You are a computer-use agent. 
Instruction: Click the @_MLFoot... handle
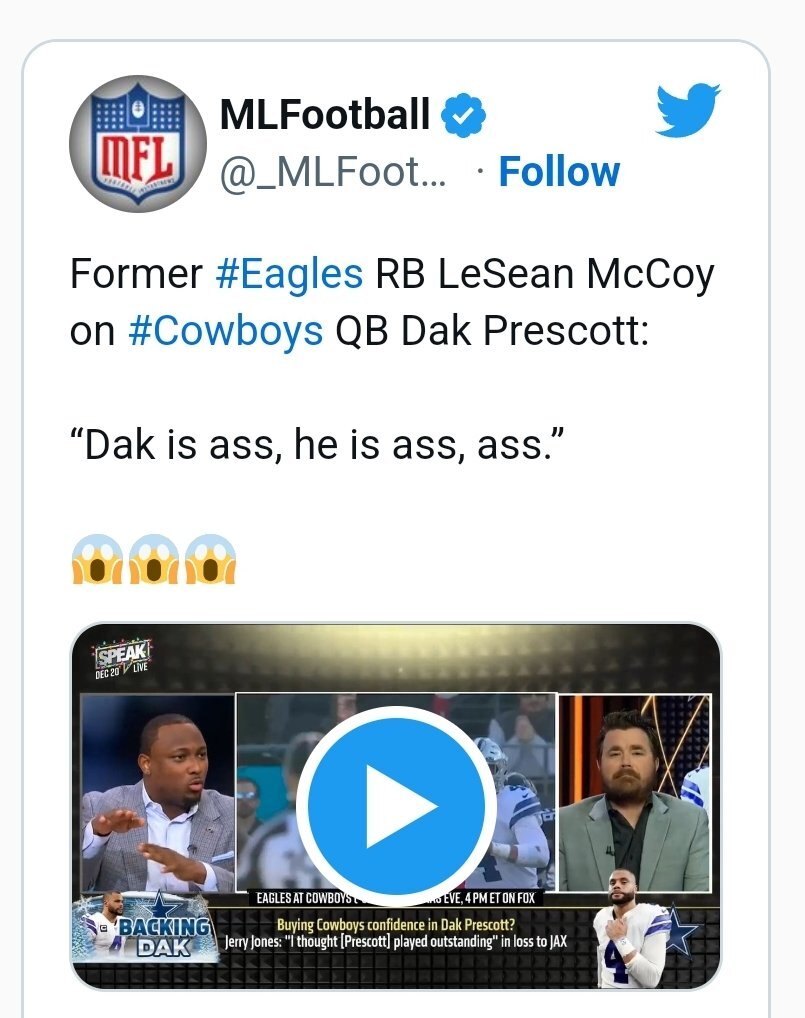(x=333, y=173)
